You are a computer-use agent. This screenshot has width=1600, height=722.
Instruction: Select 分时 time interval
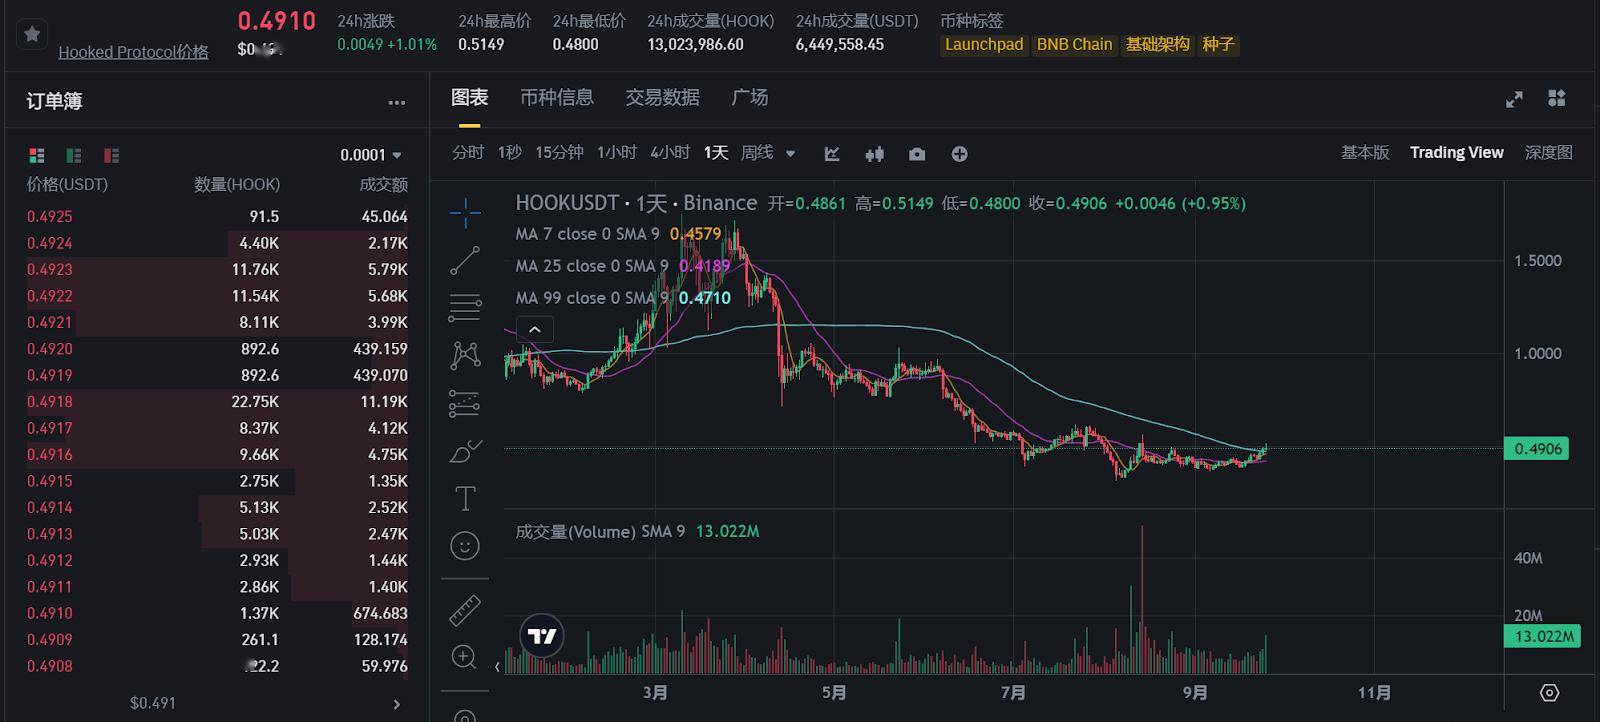pyautogui.click(x=468, y=153)
